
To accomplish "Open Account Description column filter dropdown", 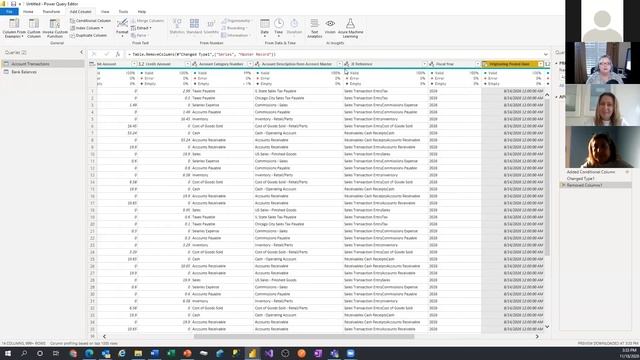I will pos(339,64).
